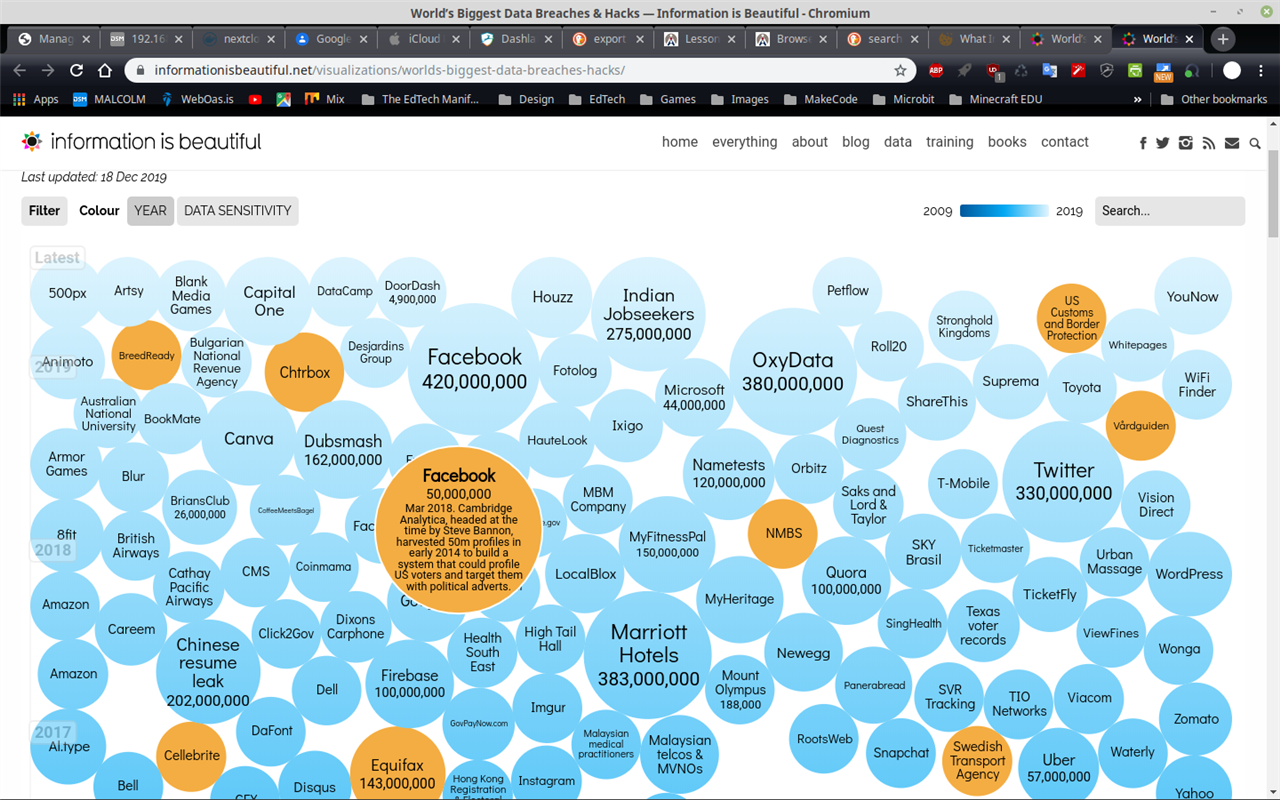Select the YEAR colour mode
Image resolution: width=1280 pixels, height=800 pixels.
click(150, 211)
